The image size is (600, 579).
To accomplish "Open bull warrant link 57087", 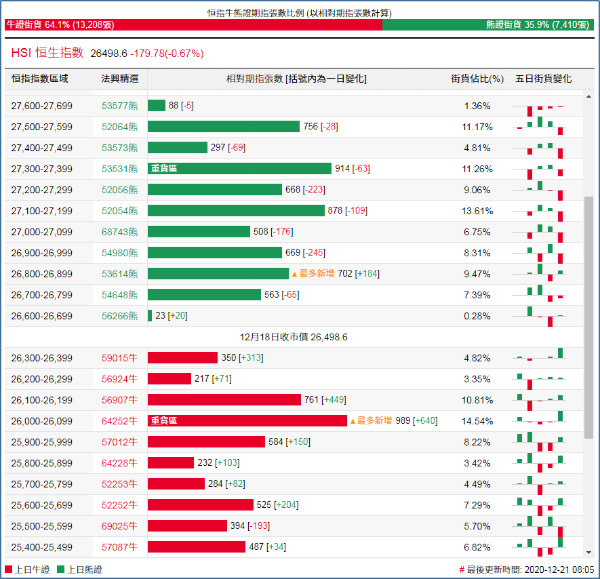I will click(119, 548).
